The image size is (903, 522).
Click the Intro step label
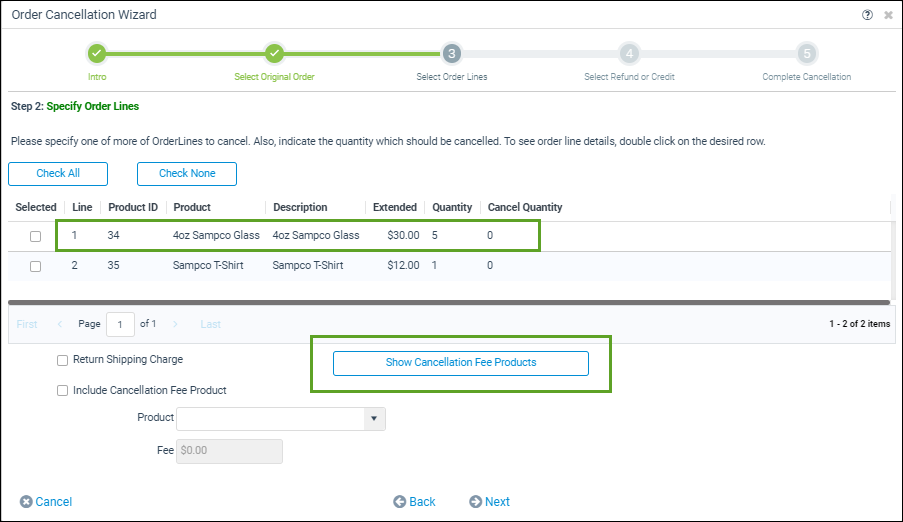coord(97,77)
